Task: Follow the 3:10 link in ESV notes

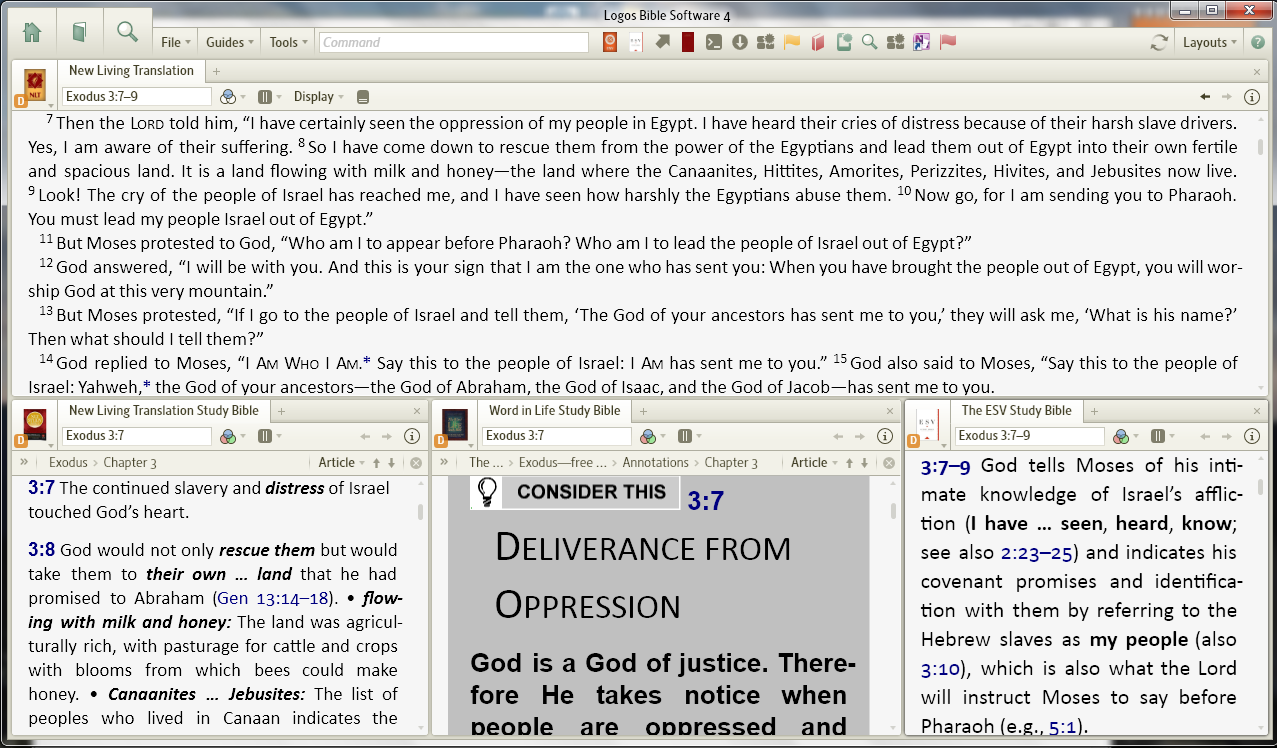Action: pyautogui.click(x=939, y=668)
